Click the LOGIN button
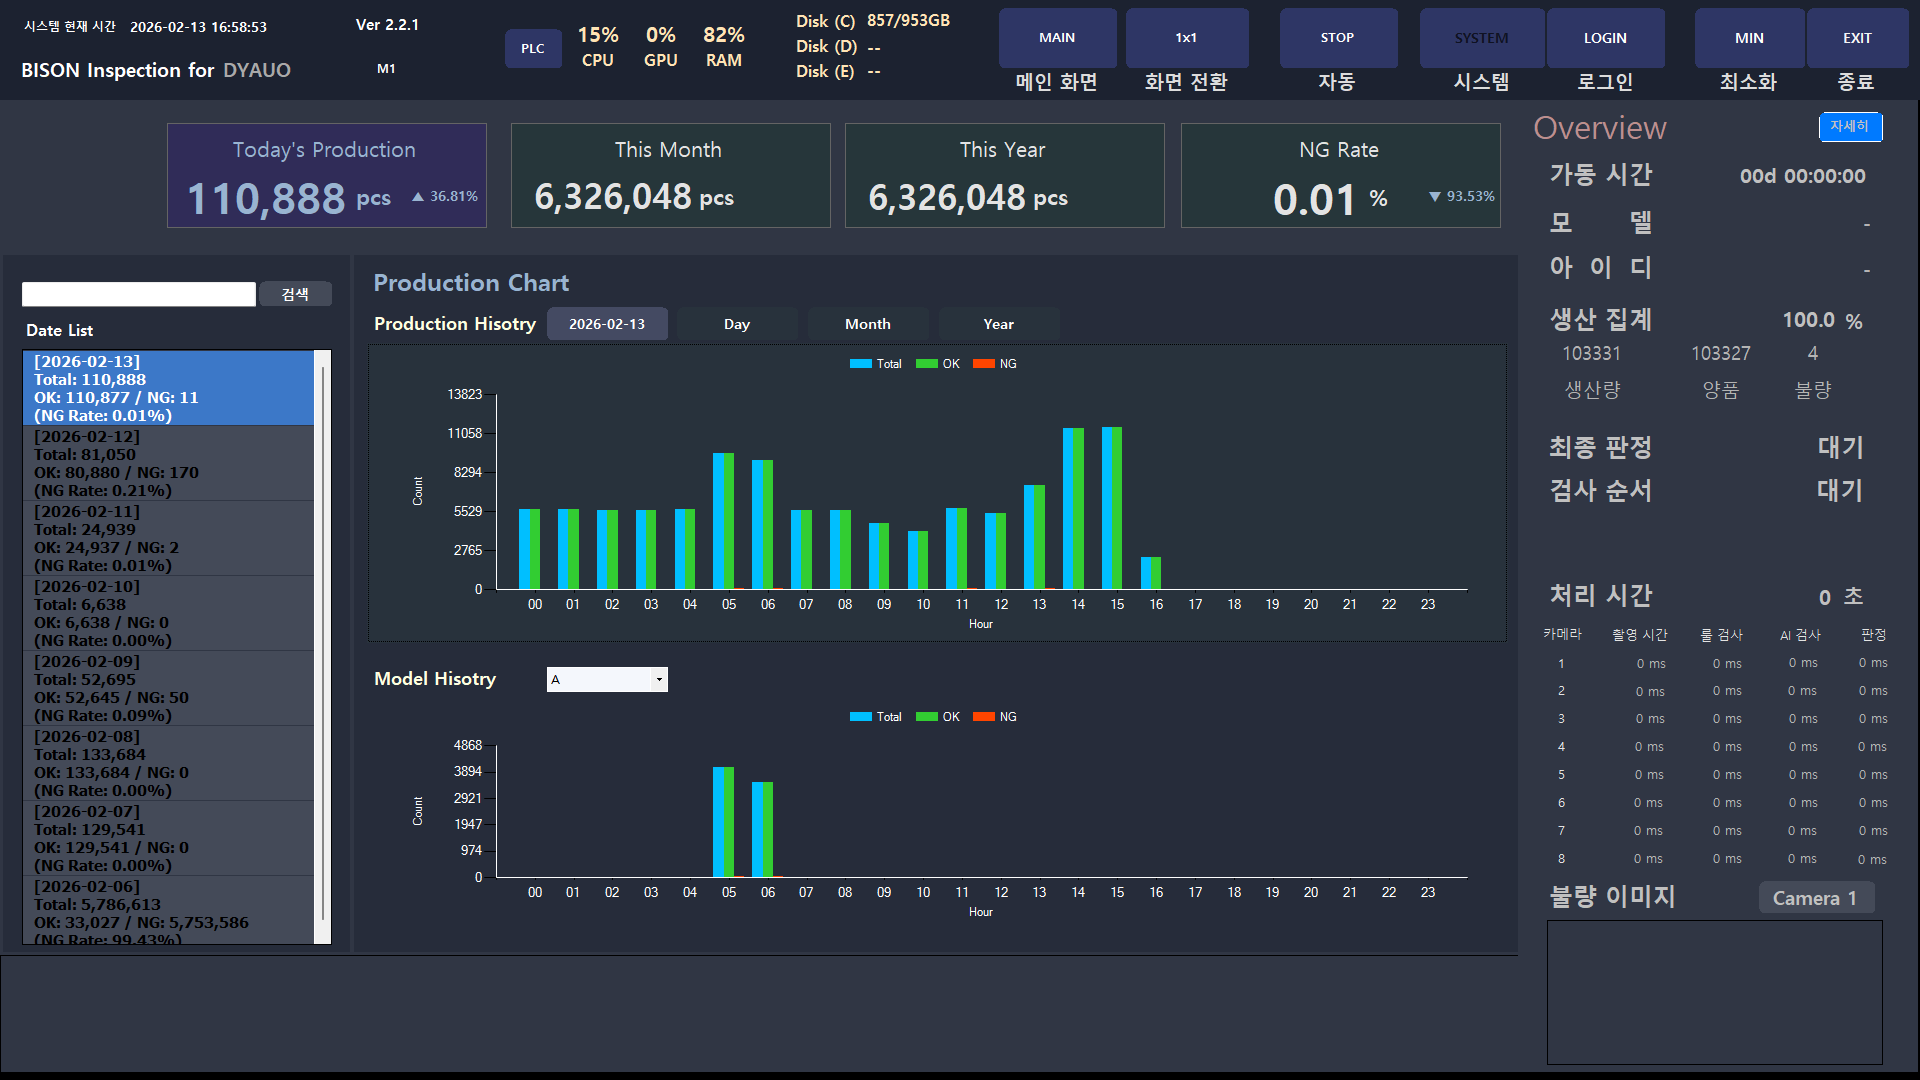The width and height of the screenshot is (1920, 1080). tap(1605, 38)
